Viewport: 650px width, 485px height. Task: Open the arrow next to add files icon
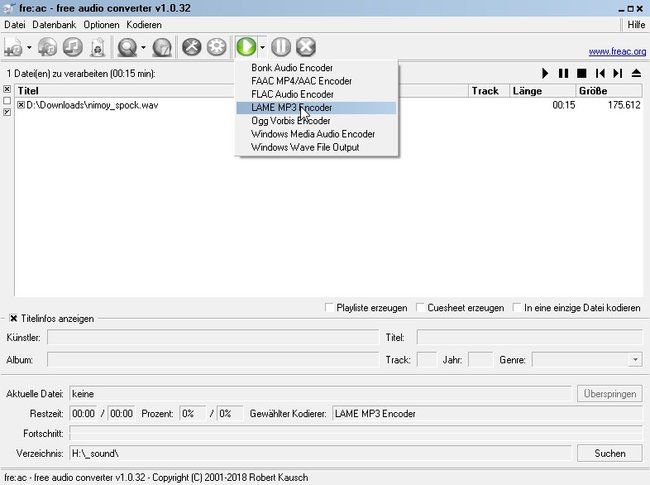click(29, 47)
